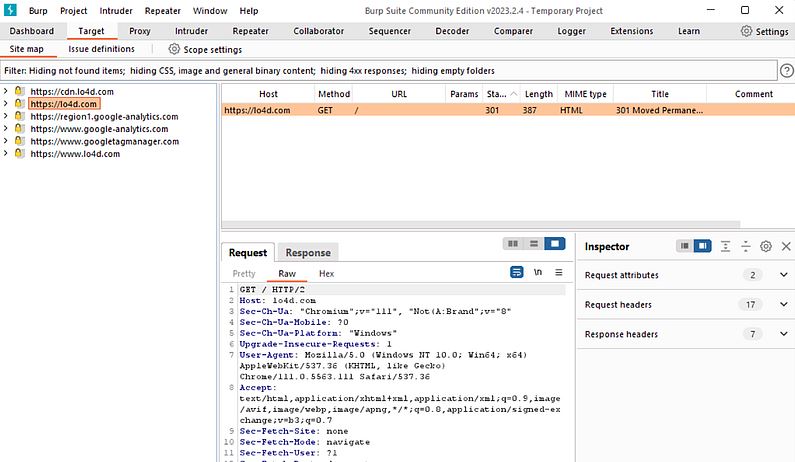Viewport: 795px width, 462px height.
Task: Set the Inspector to docked-right layout
Action: coord(703,246)
